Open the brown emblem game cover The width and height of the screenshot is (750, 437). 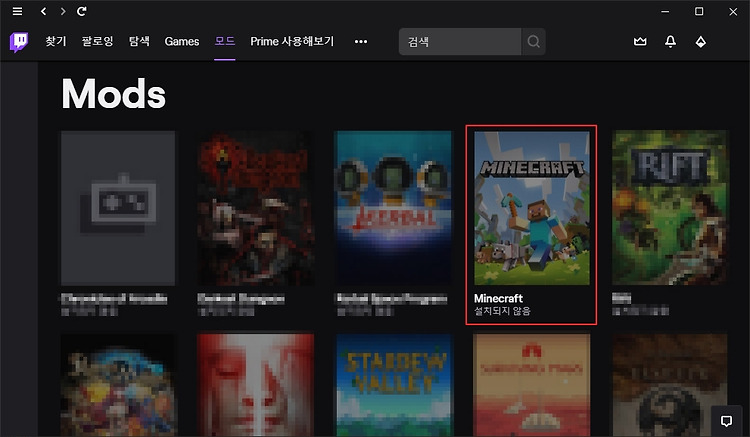(670, 385)
